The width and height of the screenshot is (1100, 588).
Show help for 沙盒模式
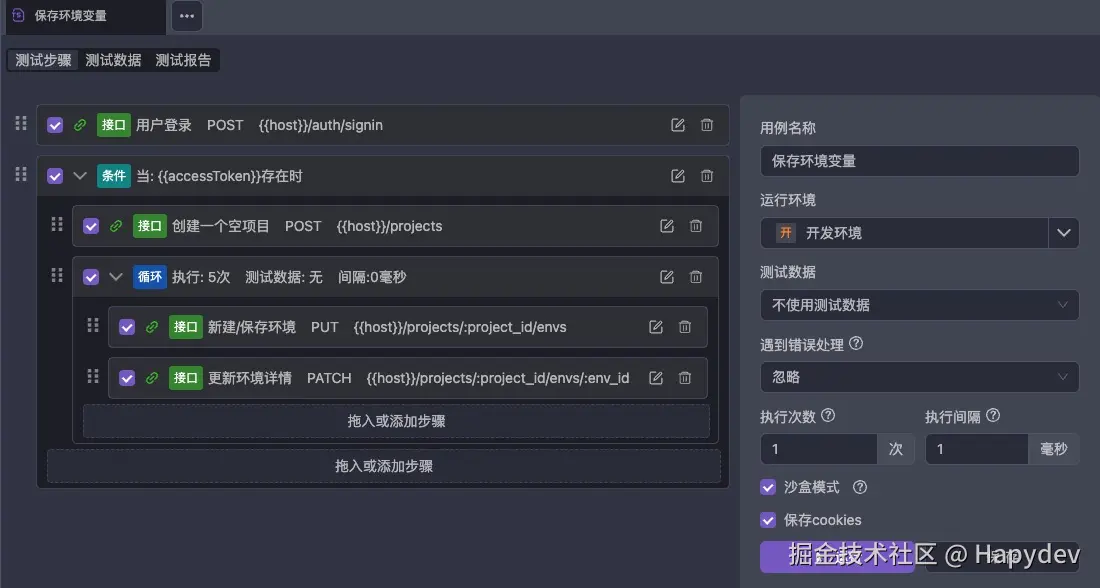(x=860, y=487)
